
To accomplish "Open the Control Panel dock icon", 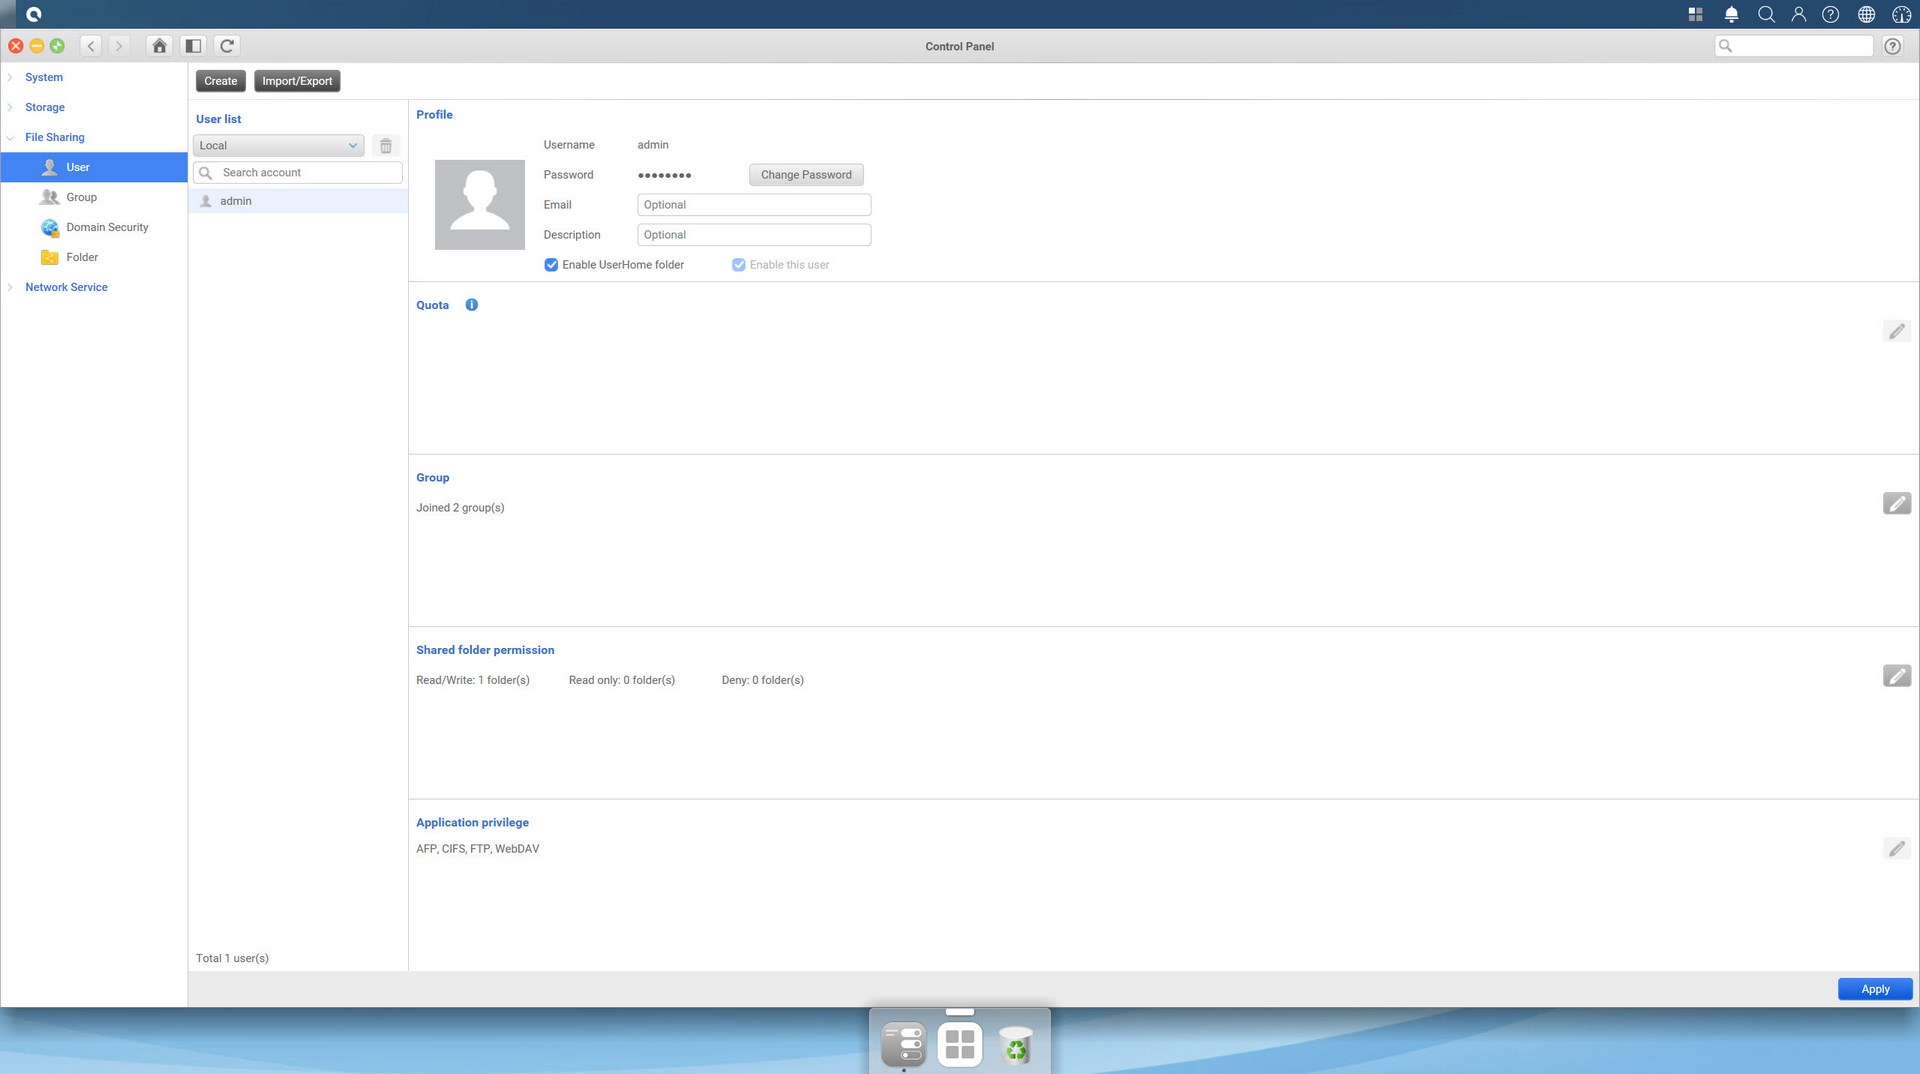I will [x=904, y=1044].
